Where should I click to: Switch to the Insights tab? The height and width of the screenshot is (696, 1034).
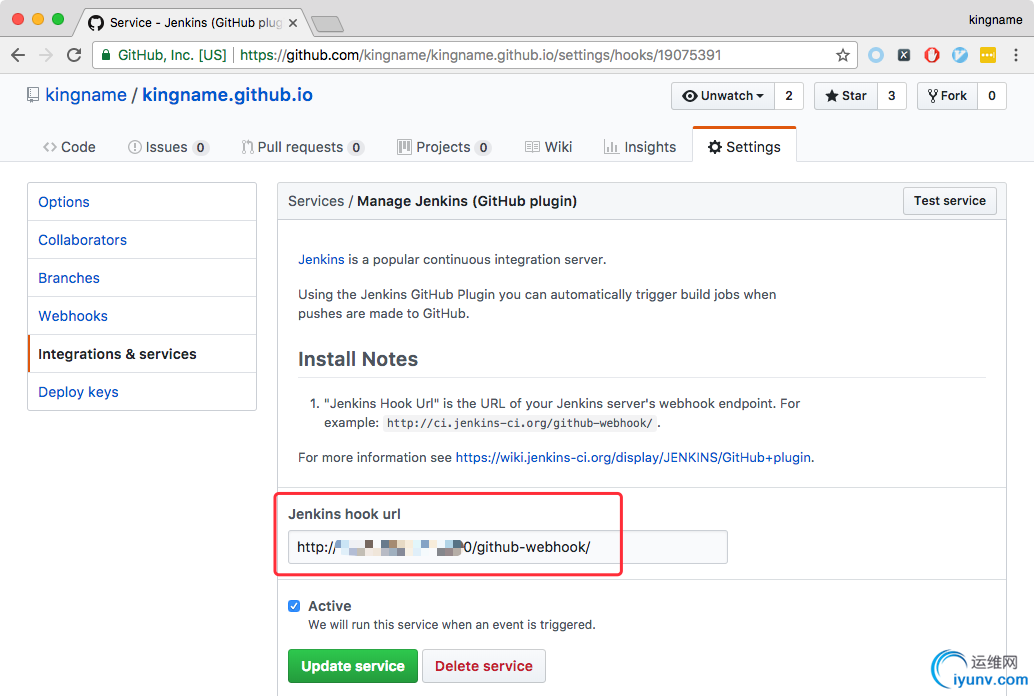tap(640, 147)
